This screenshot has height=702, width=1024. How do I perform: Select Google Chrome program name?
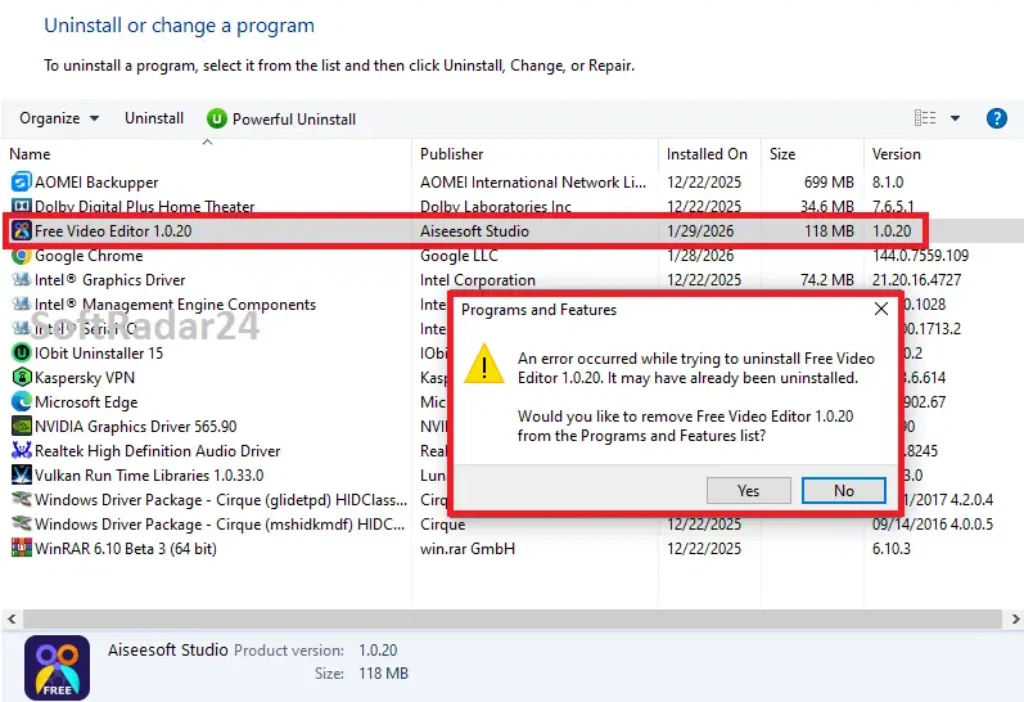tap(88, 255)
